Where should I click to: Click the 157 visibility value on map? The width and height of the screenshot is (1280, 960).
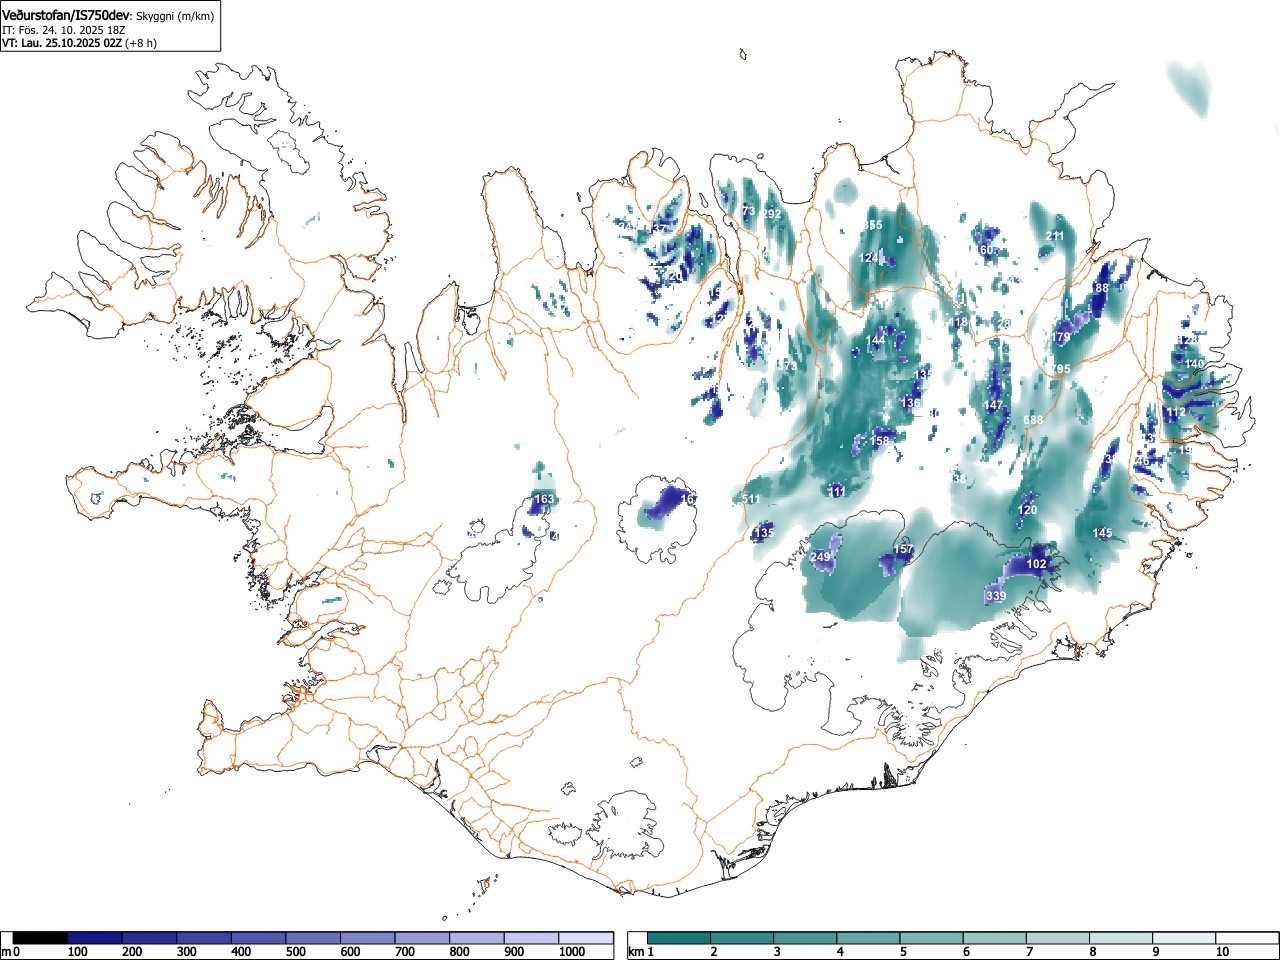pos(903,550)
